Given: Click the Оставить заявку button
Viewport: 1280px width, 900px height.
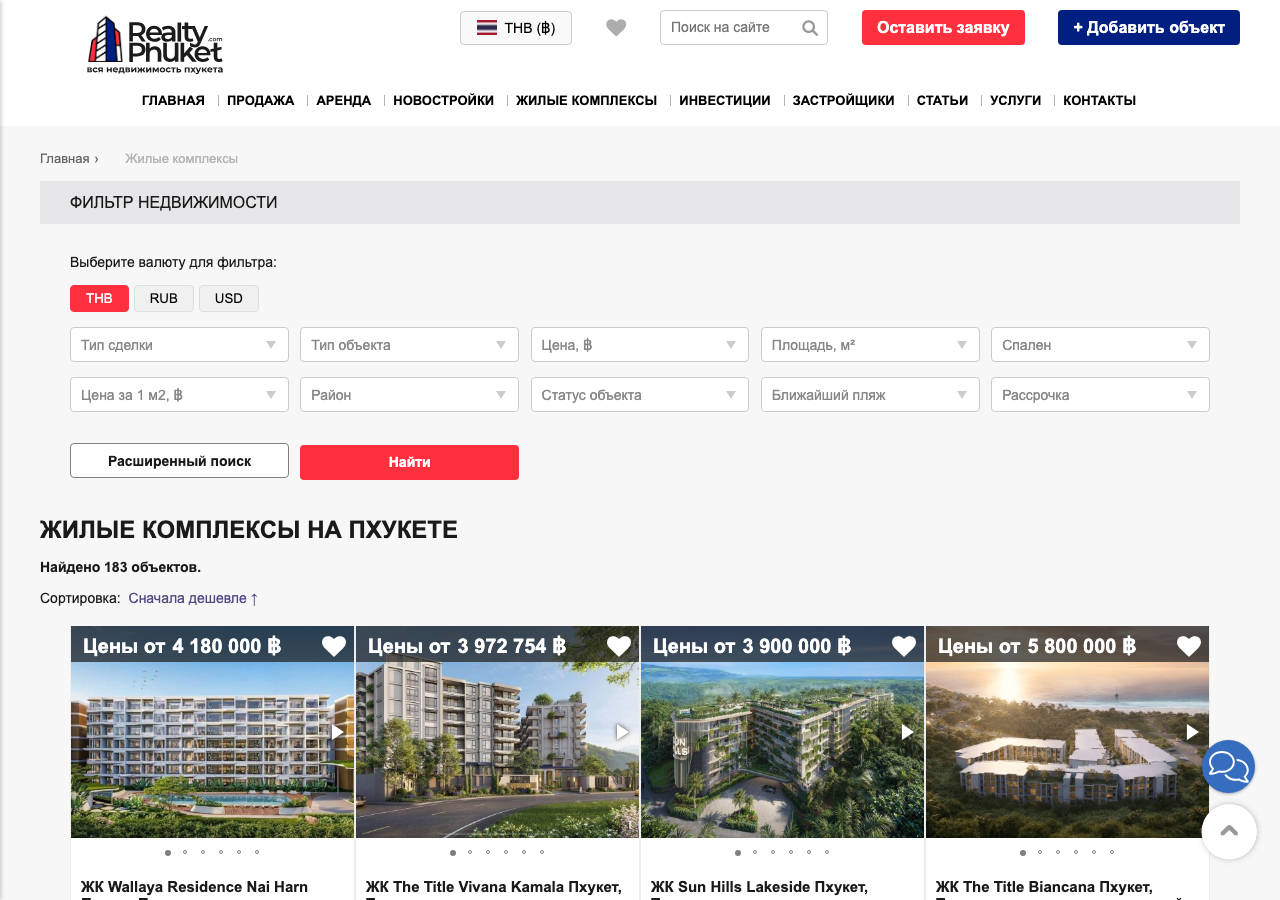Looking at the screenshot, I should click(x=943, y=28).
